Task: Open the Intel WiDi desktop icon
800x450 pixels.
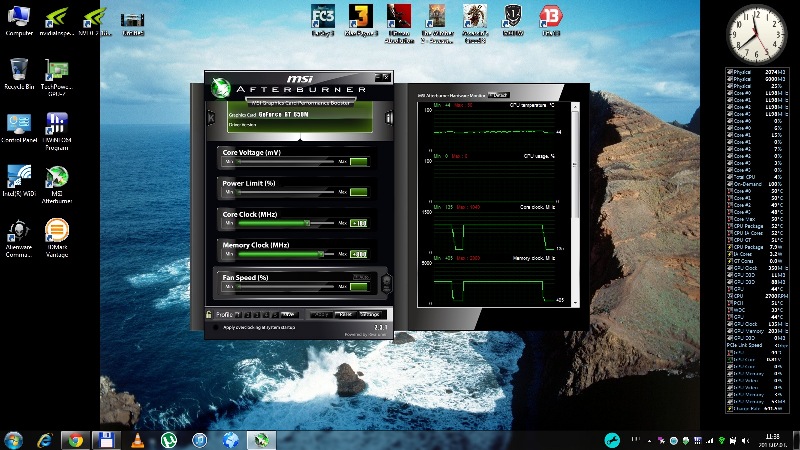Action: point(19,181)
